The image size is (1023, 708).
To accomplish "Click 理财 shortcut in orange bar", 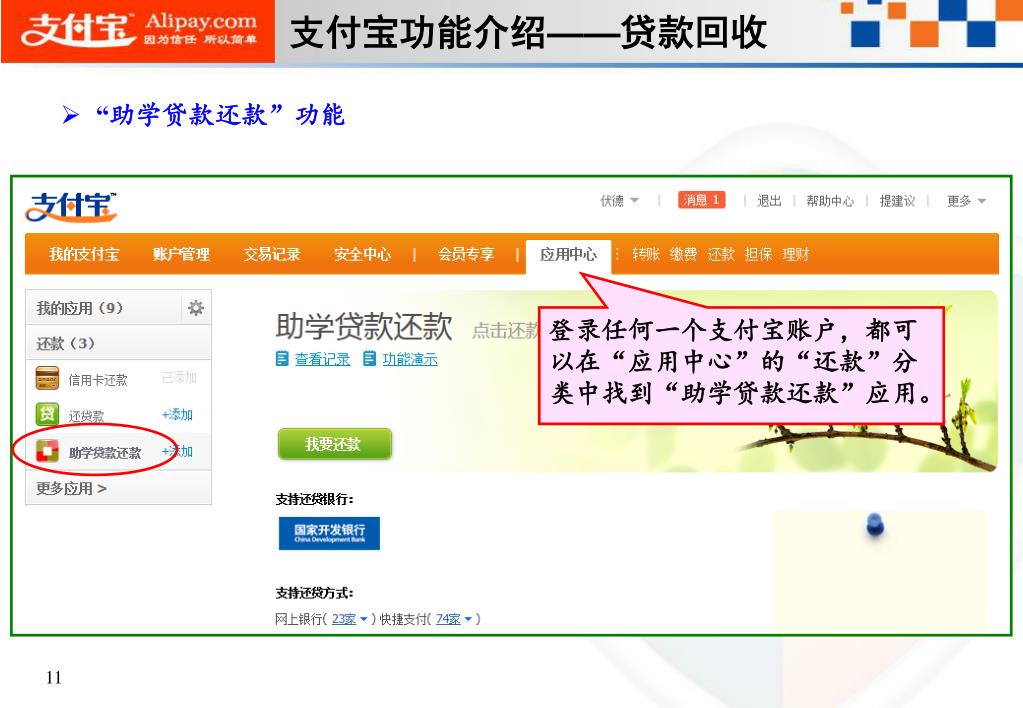I will (x=796, y=254).
